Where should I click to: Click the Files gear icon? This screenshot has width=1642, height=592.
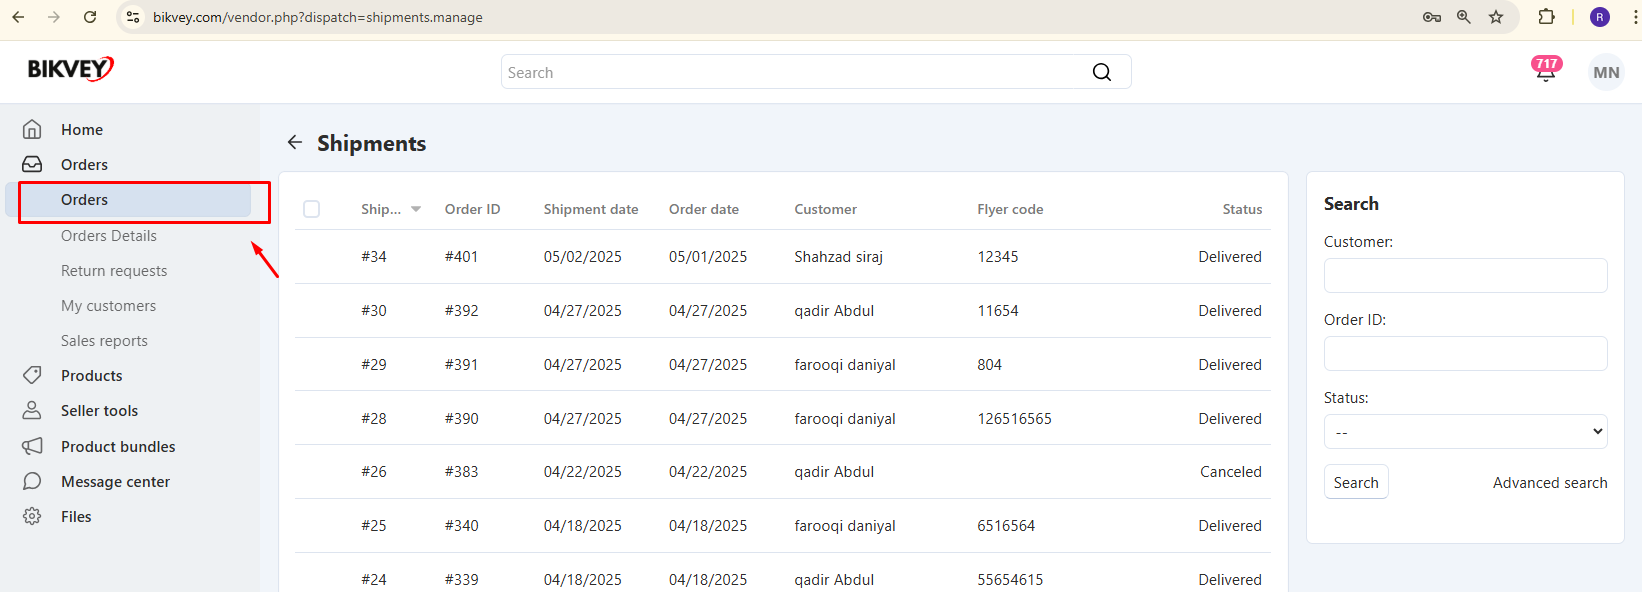point(32,516)
